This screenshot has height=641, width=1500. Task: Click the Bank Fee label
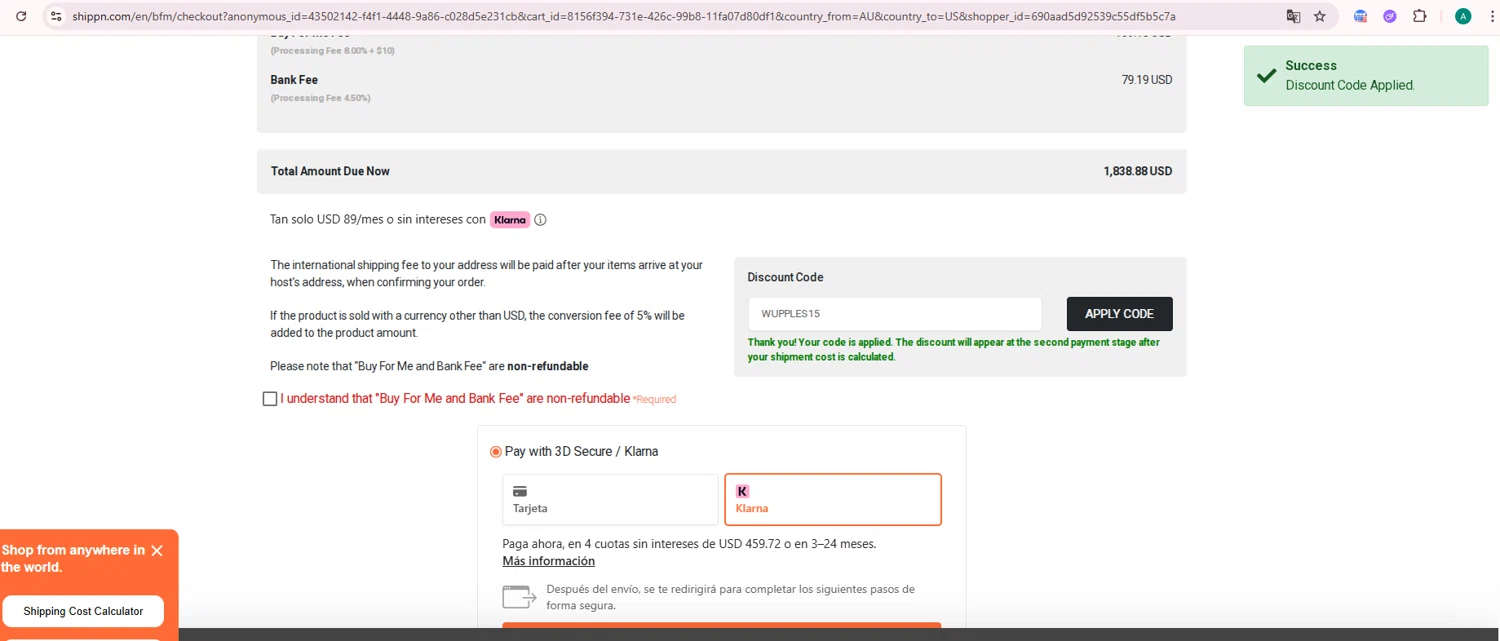pyautogui.click(x=294, y=80)
